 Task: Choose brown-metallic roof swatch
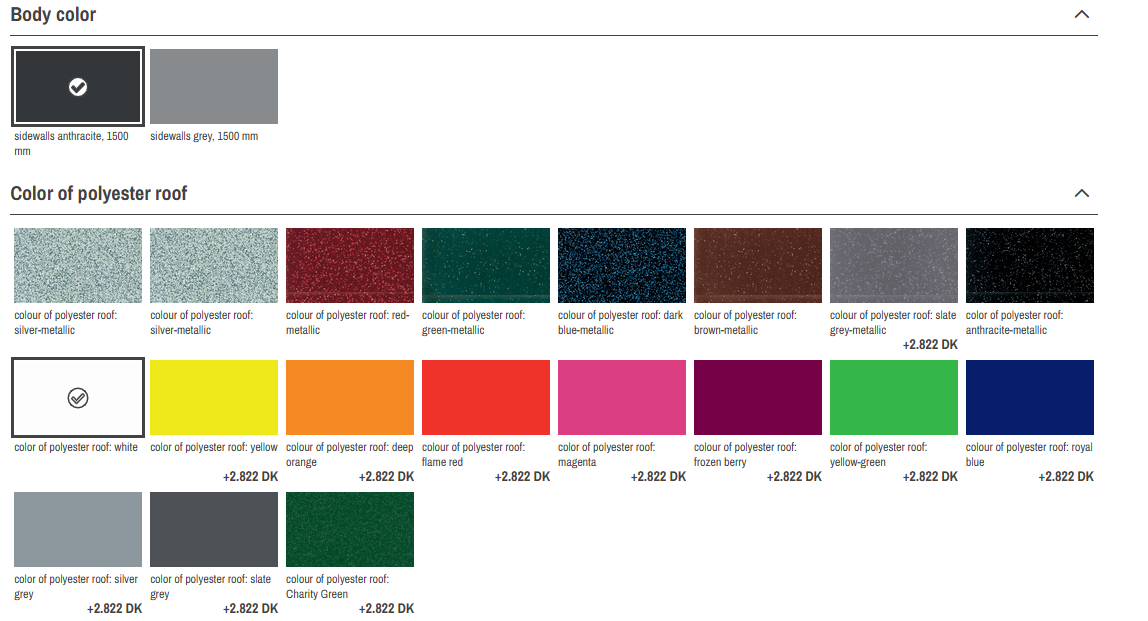tap(757, 265)
